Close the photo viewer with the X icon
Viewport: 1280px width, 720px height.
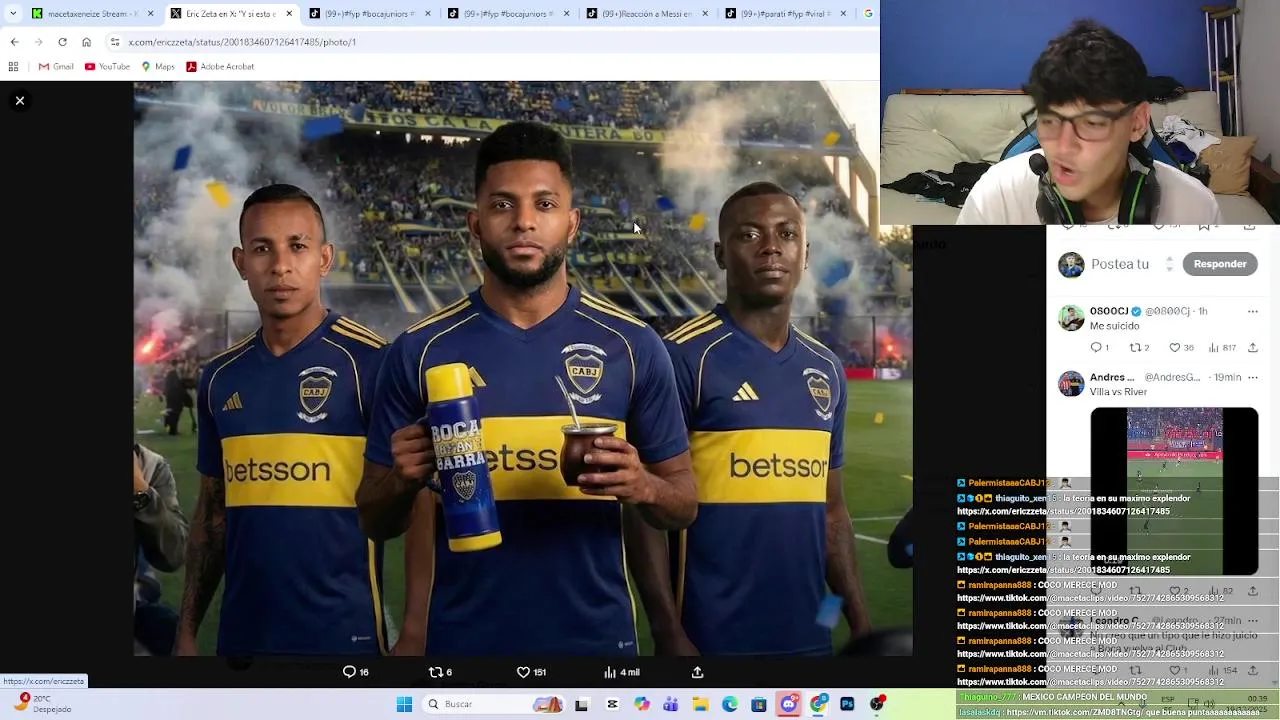click(x=19, y=101)
